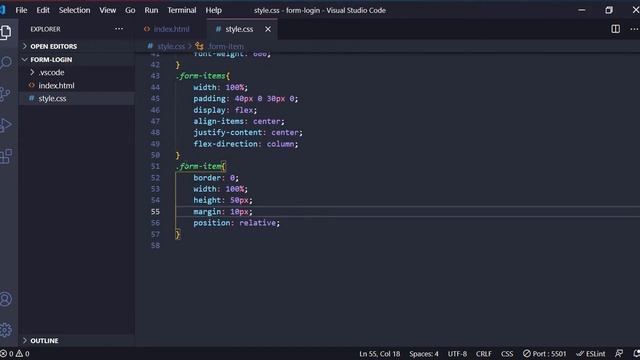Click EXPLORER panel title
Image resolution: width=640 pixels, height=360 pixels.
click(x=45, y=29)
